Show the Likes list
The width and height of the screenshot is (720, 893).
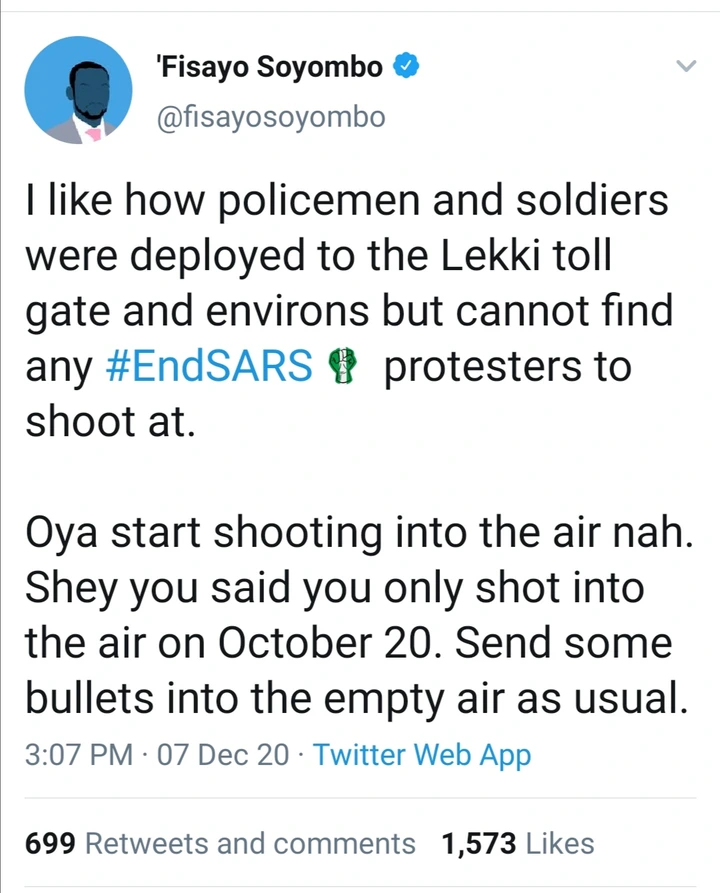pos(560,844)
